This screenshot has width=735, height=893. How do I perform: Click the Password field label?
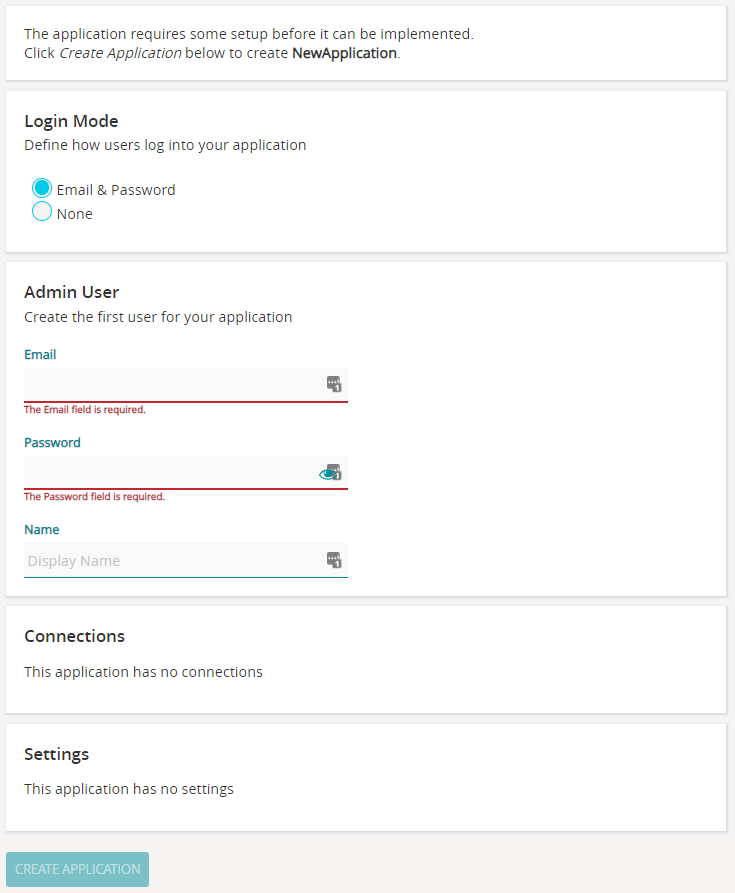(x=52, y=442)
